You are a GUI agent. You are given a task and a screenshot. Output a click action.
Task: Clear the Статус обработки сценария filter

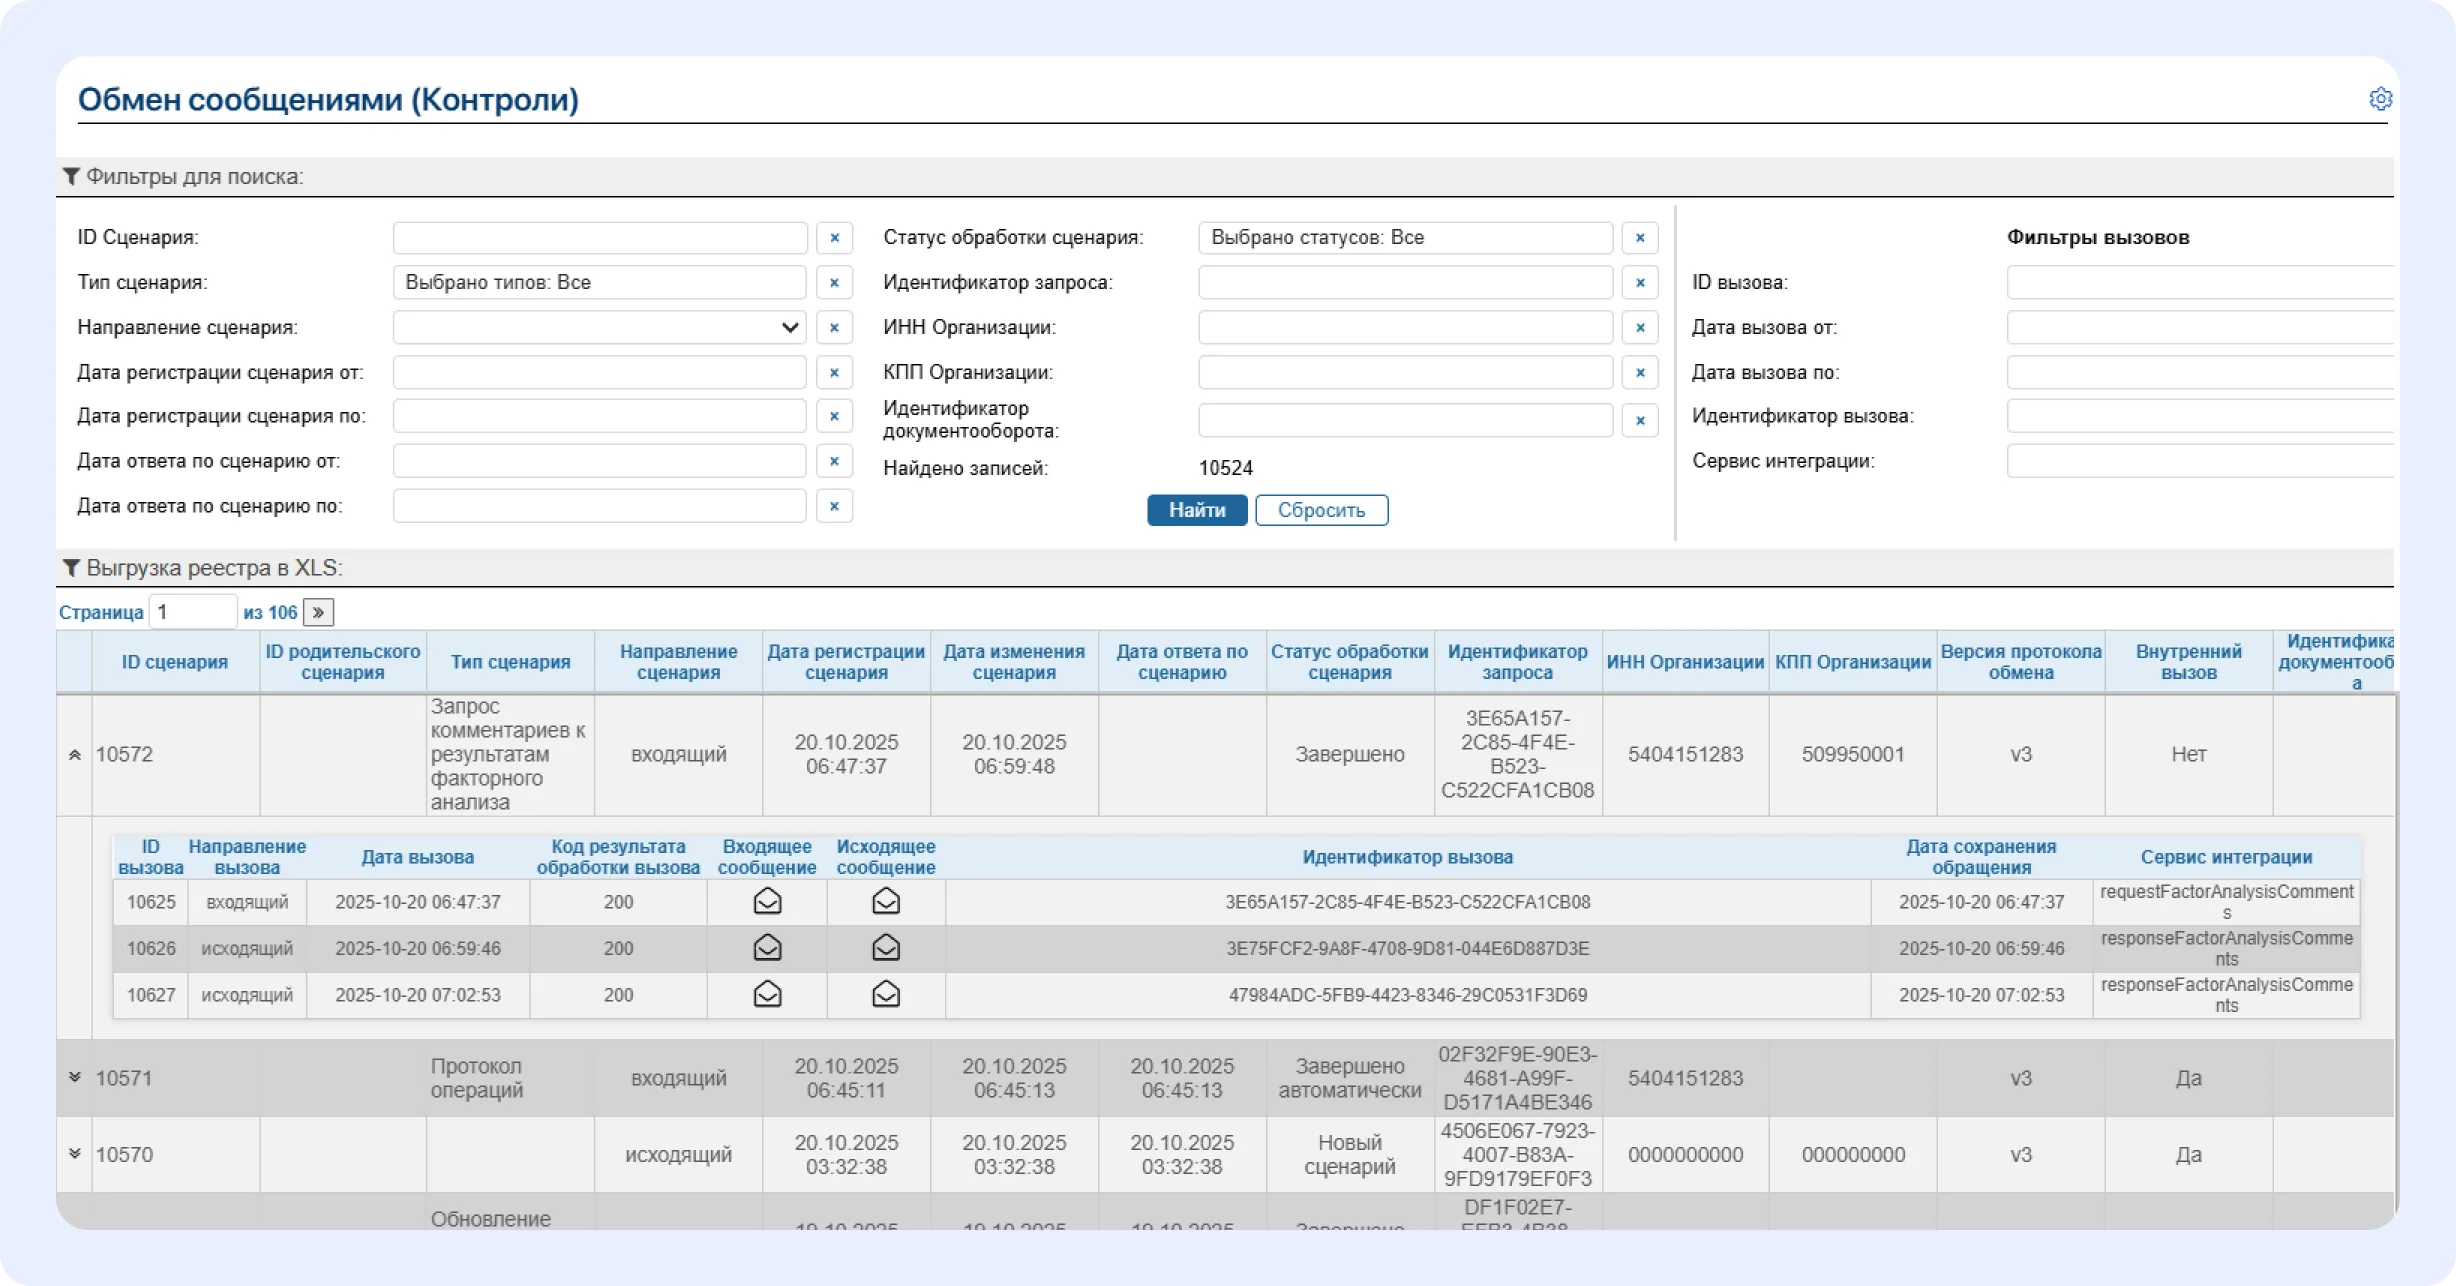tap(1639, 238)
